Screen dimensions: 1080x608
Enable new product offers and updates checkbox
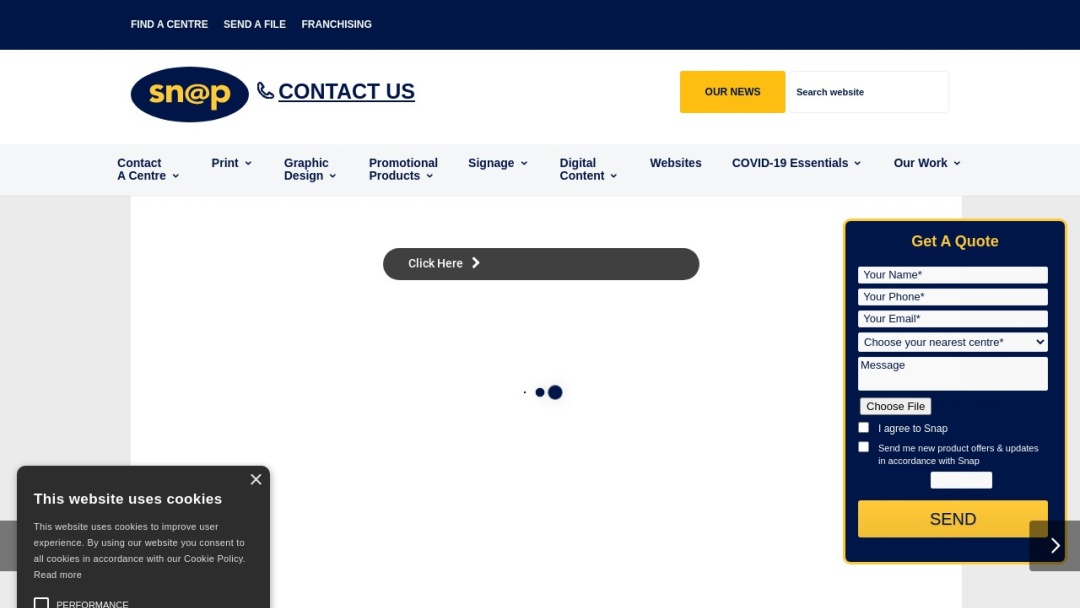pos(863,447)
